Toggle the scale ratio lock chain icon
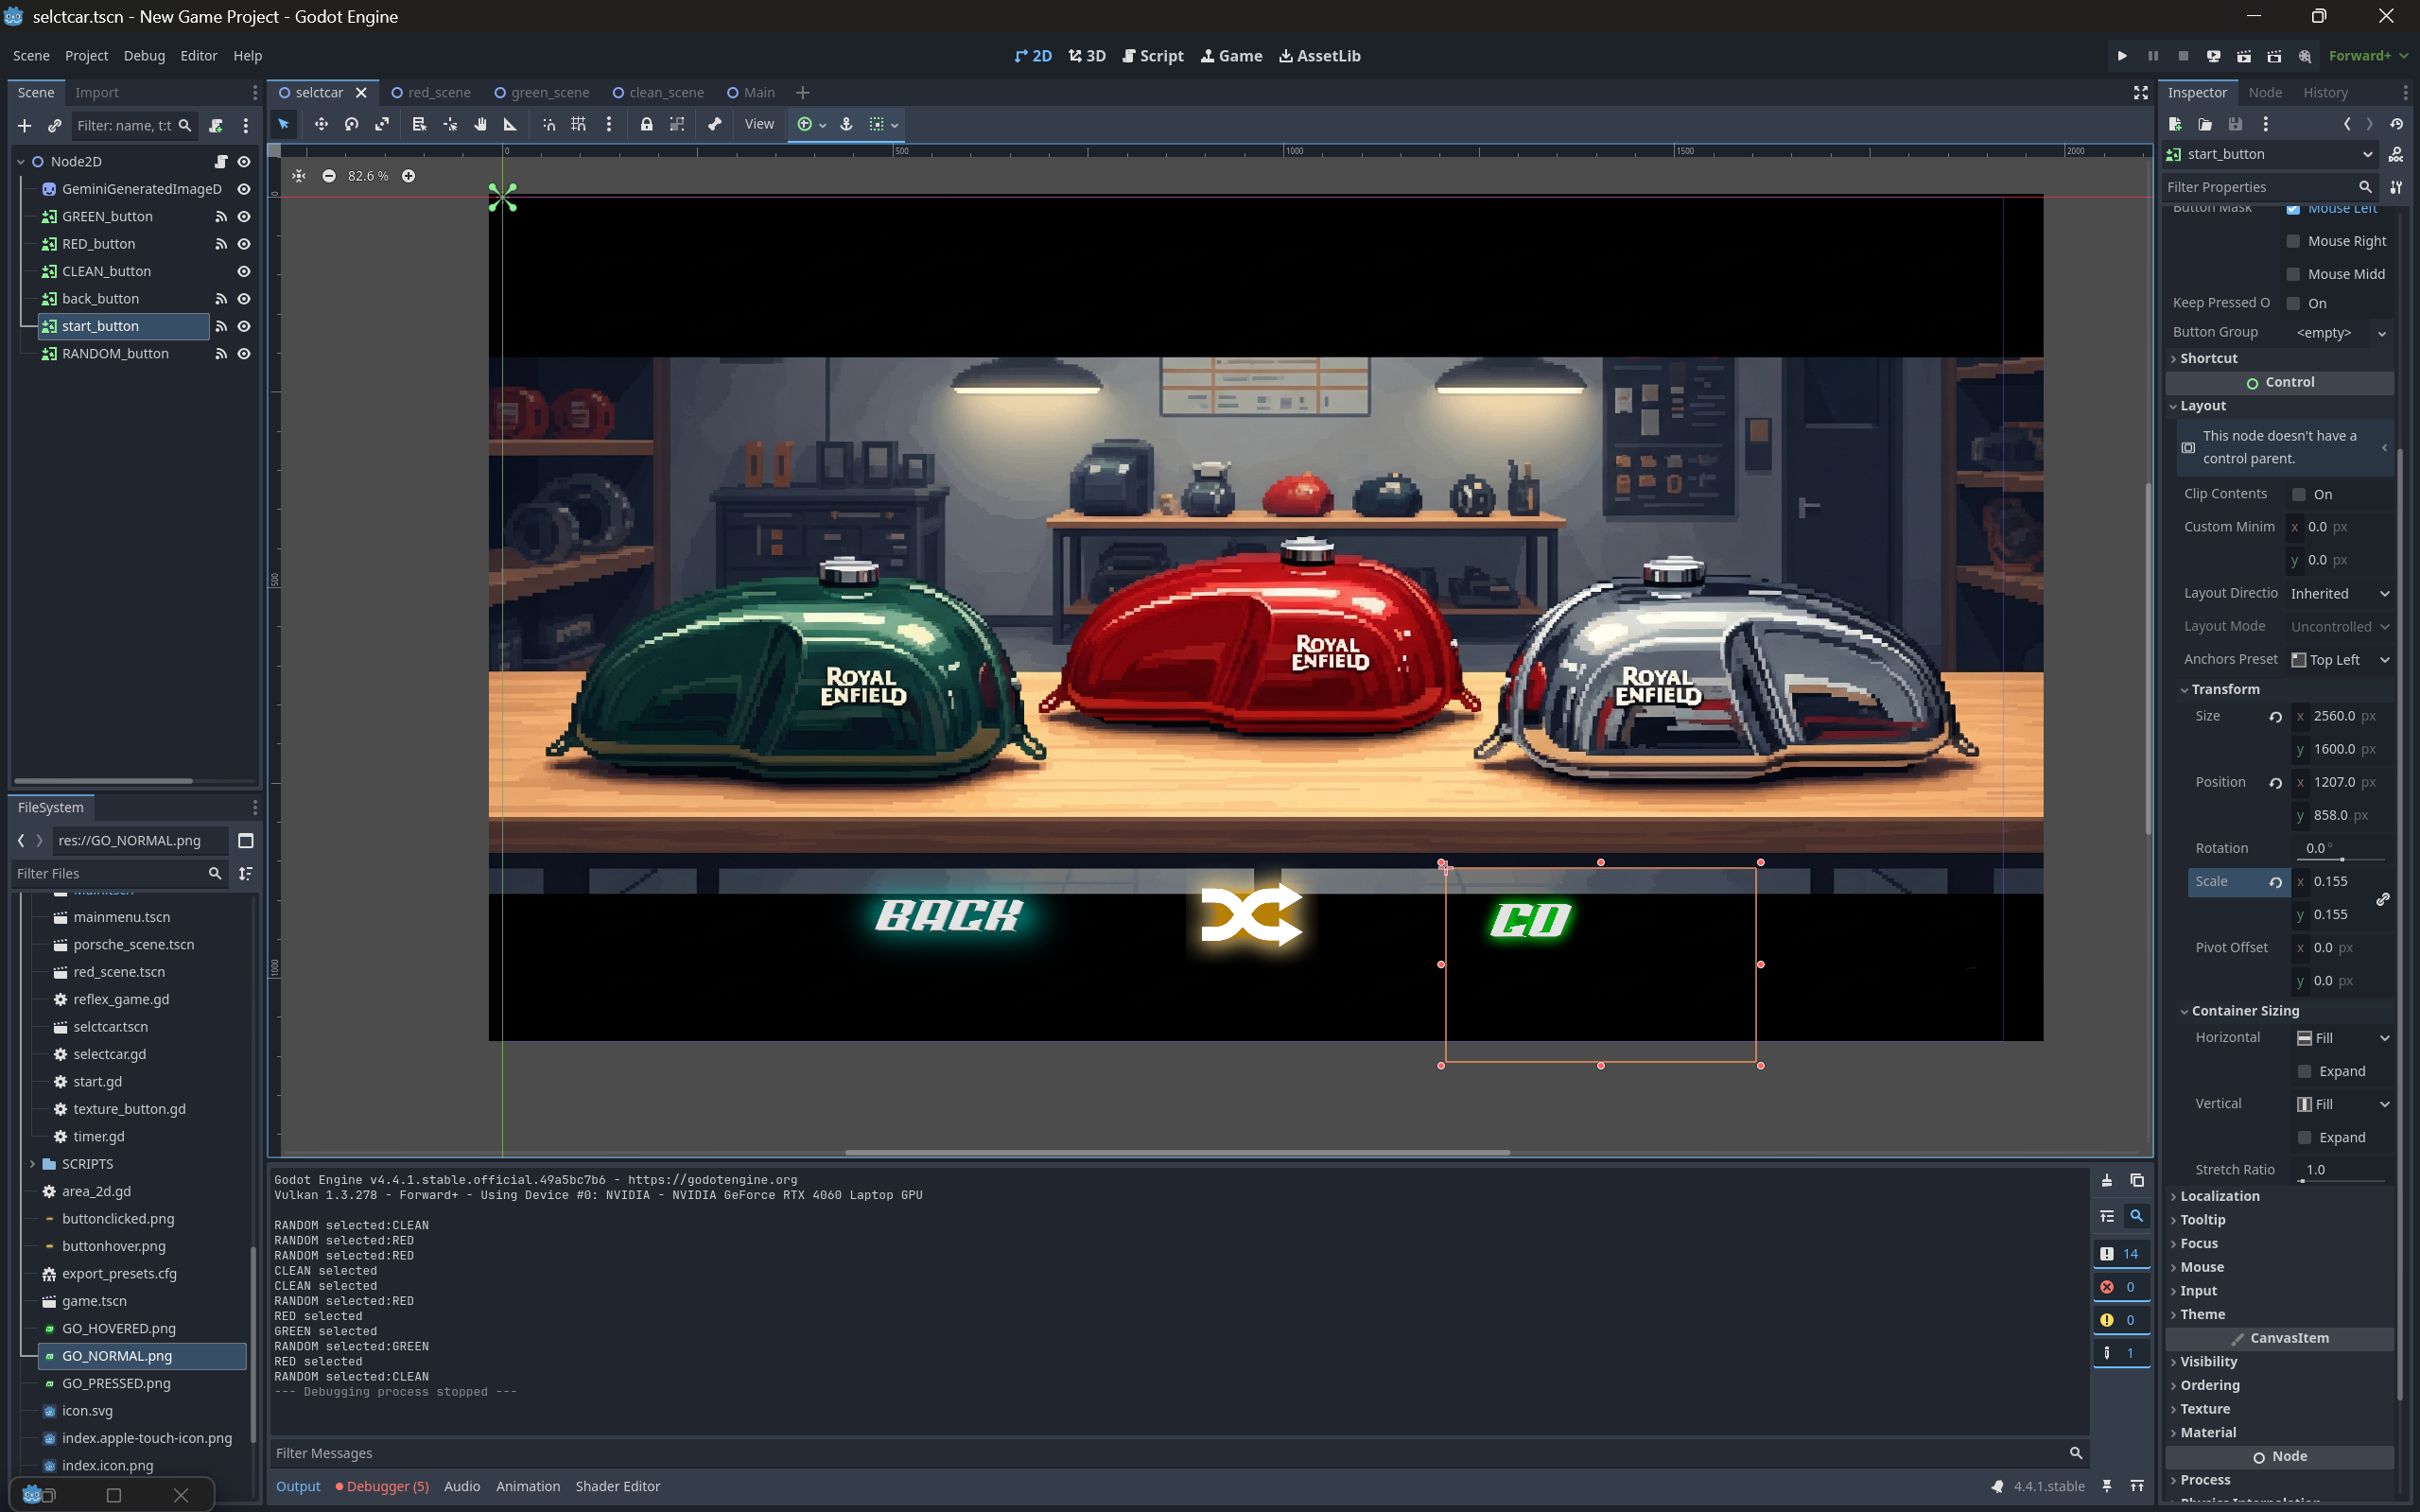This screenshot has height=1512, width=2420. coord(2383,899)
